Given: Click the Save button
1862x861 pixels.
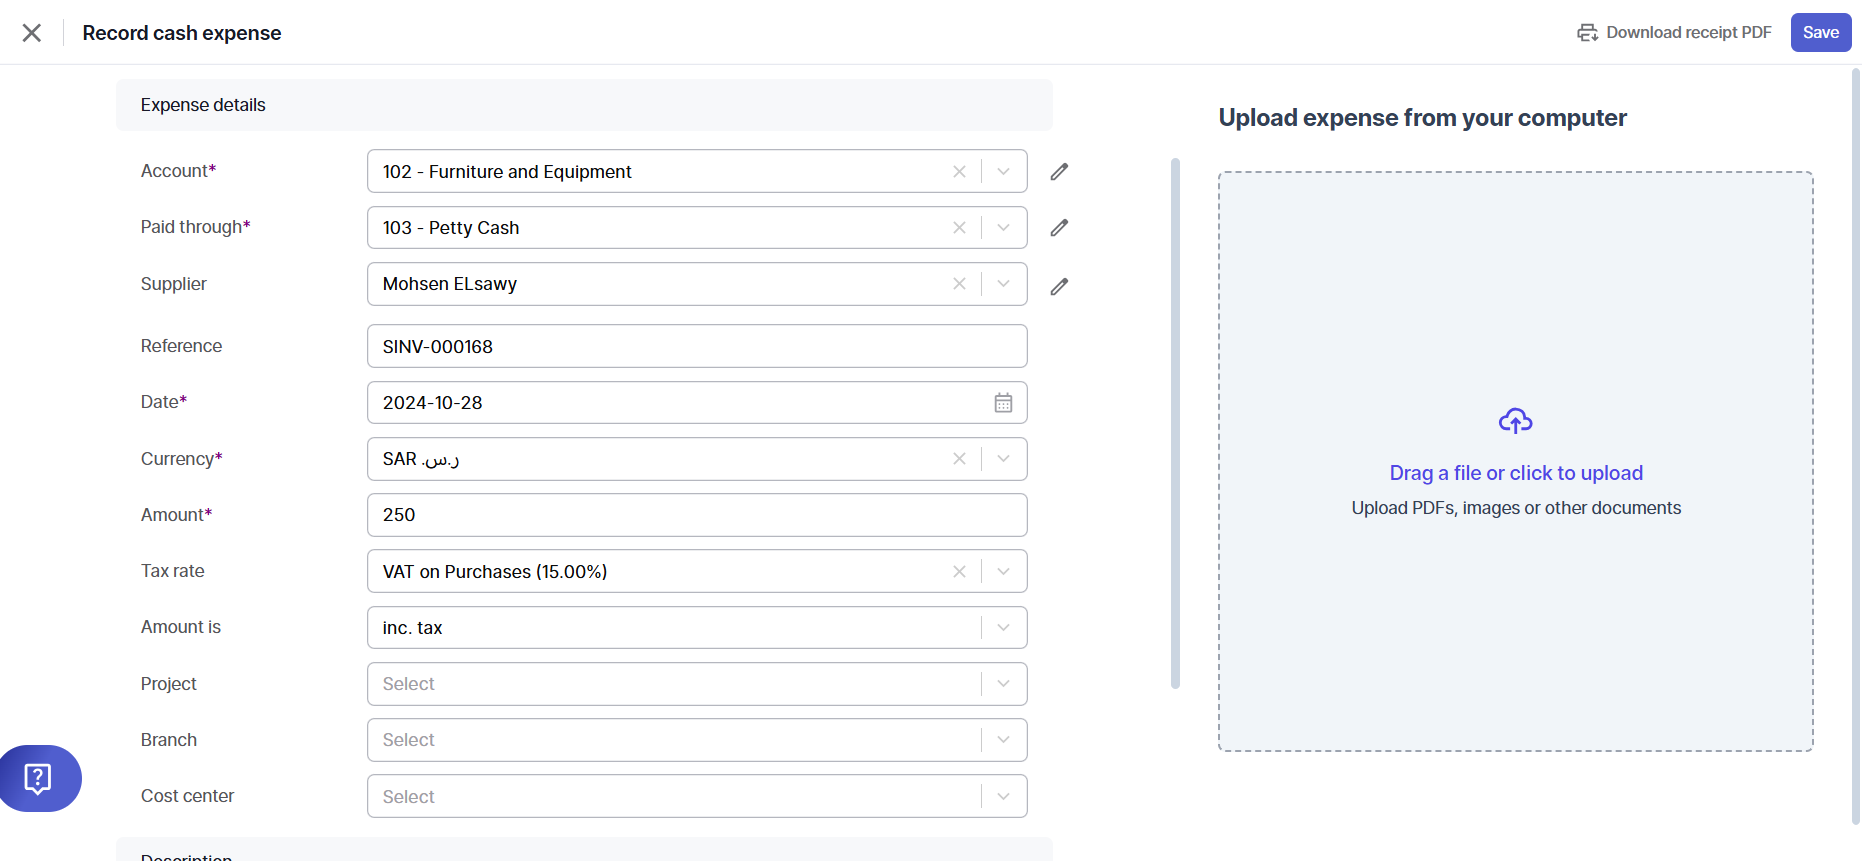Looking at the screenshot, I should point(1820,33).
